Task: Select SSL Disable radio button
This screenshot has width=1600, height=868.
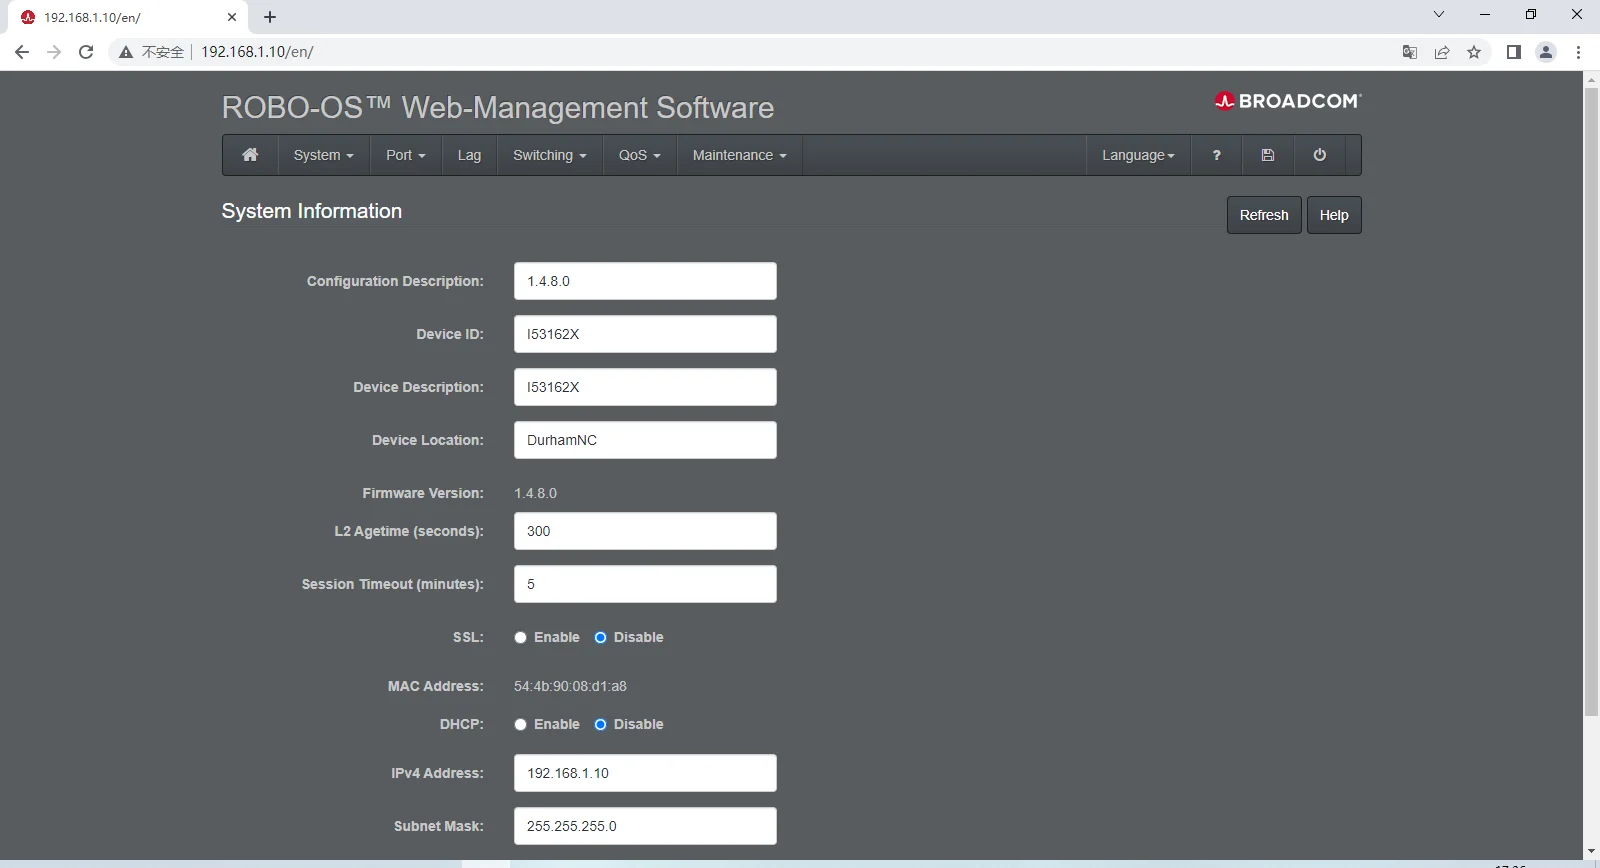Action: 601,637
